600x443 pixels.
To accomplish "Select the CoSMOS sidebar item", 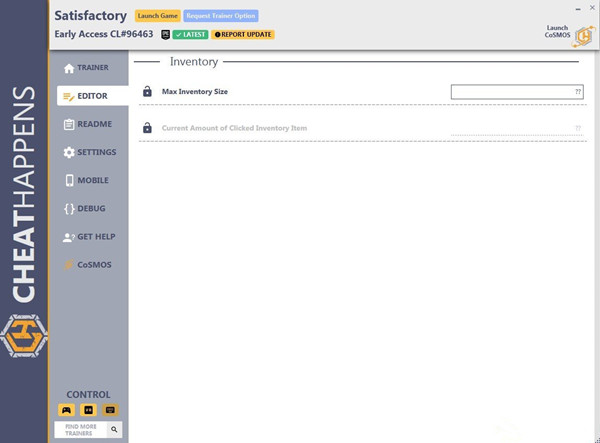I will tap(88, 265).
